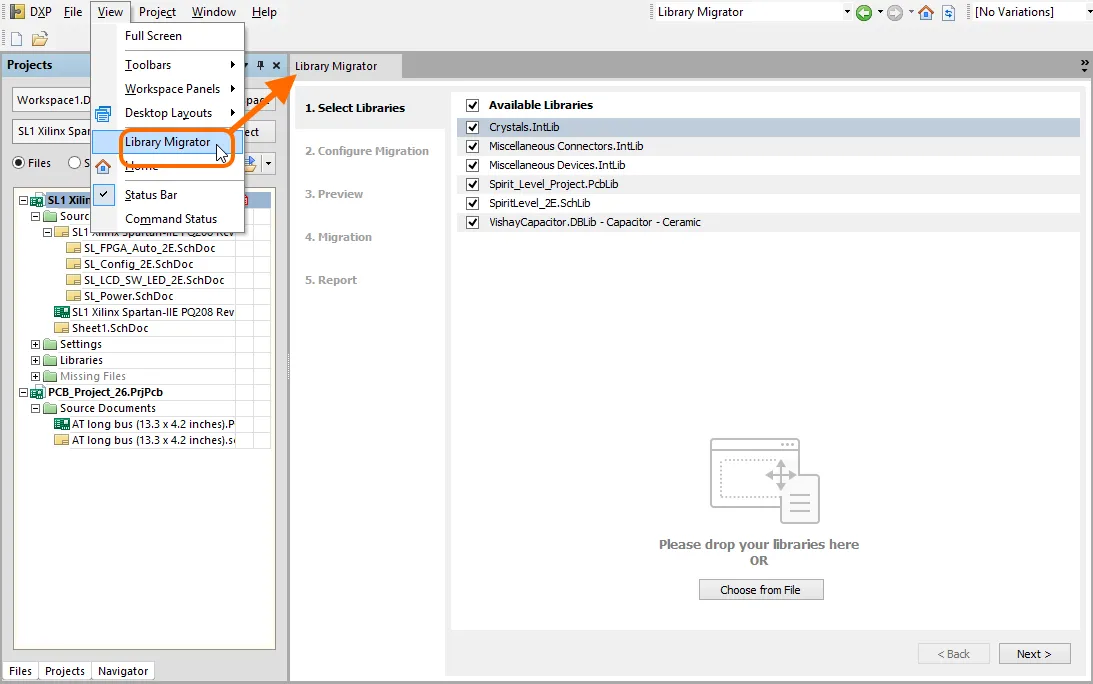Click the open folder toolbar icon
The image size is (1093, 684).
point(40,39)
